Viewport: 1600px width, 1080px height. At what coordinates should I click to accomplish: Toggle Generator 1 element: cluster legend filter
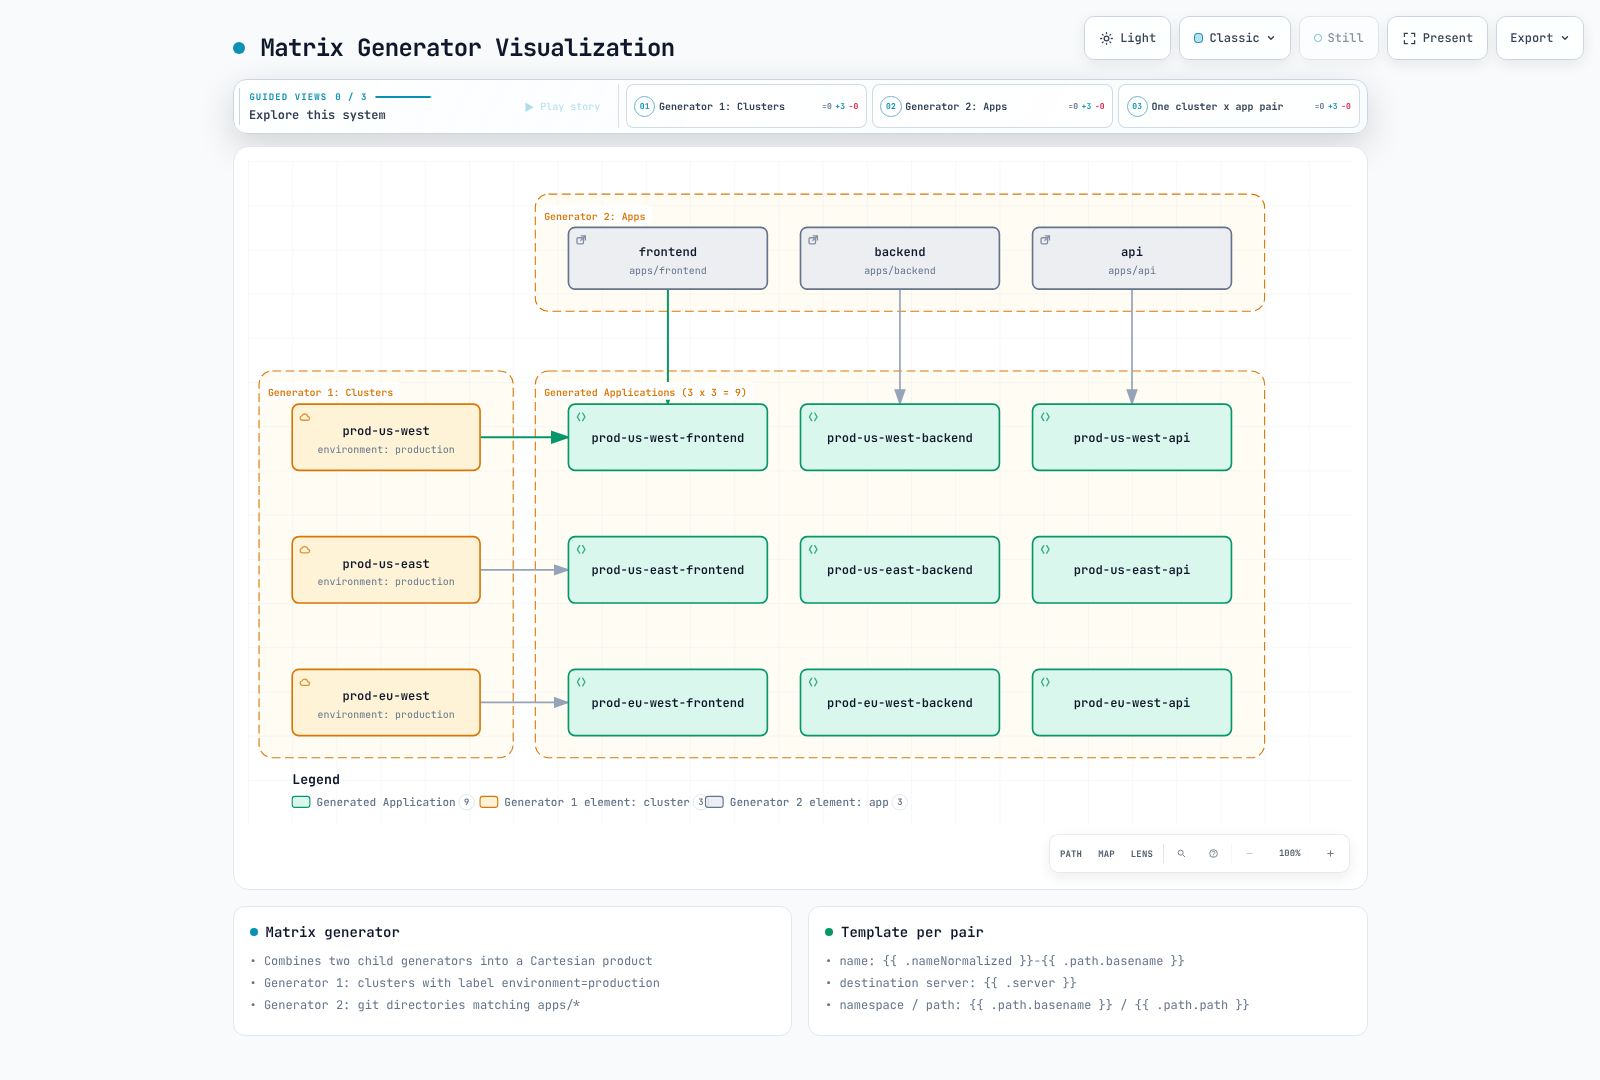point(593,802)
